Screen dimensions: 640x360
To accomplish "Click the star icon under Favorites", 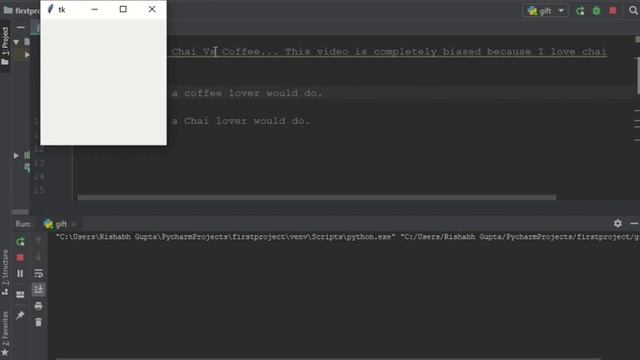I will tap(5, 352).
